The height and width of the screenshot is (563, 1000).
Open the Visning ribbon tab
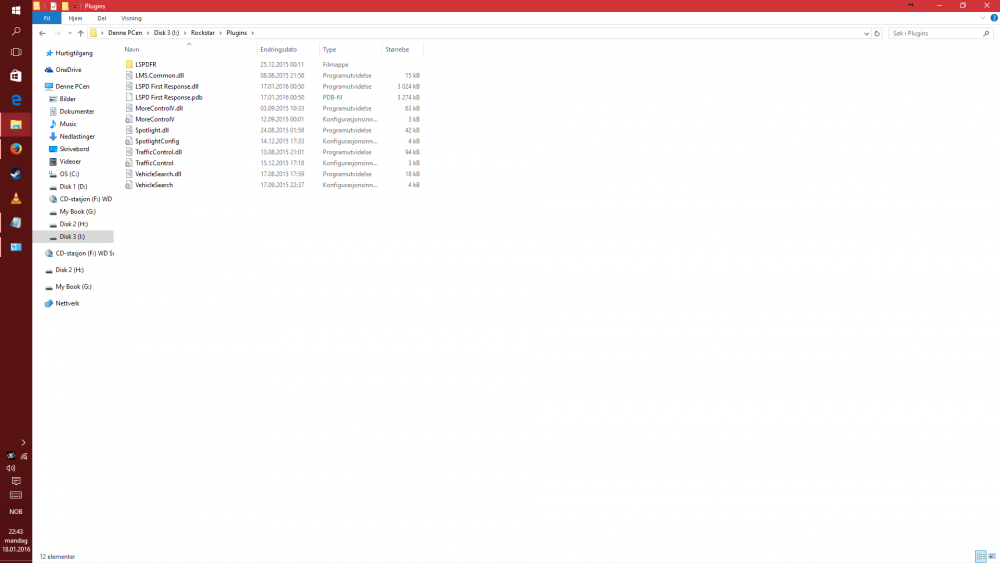point(131,18)
